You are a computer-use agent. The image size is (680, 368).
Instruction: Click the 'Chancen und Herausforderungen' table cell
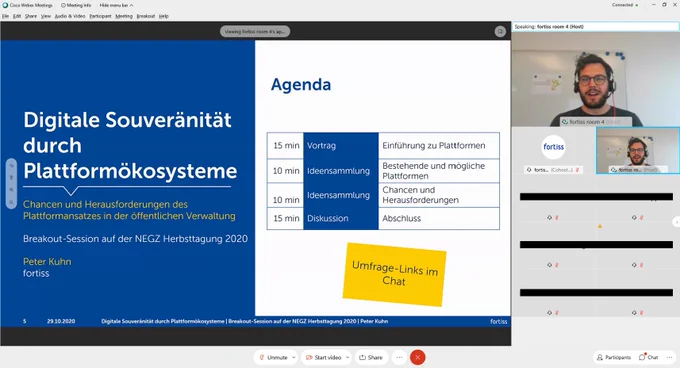[x=439, y=195]
